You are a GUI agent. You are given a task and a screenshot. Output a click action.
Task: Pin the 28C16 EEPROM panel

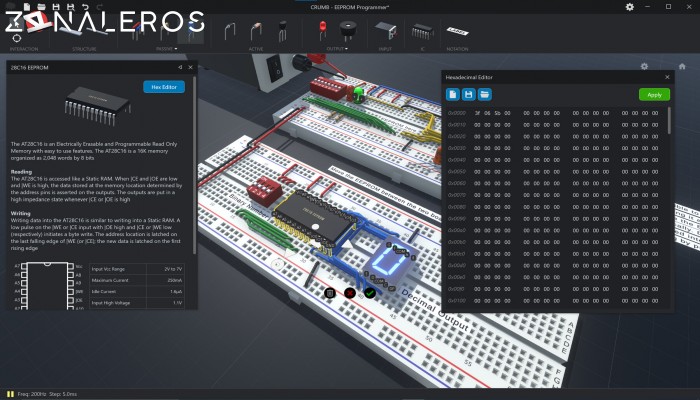pos(180,67)
